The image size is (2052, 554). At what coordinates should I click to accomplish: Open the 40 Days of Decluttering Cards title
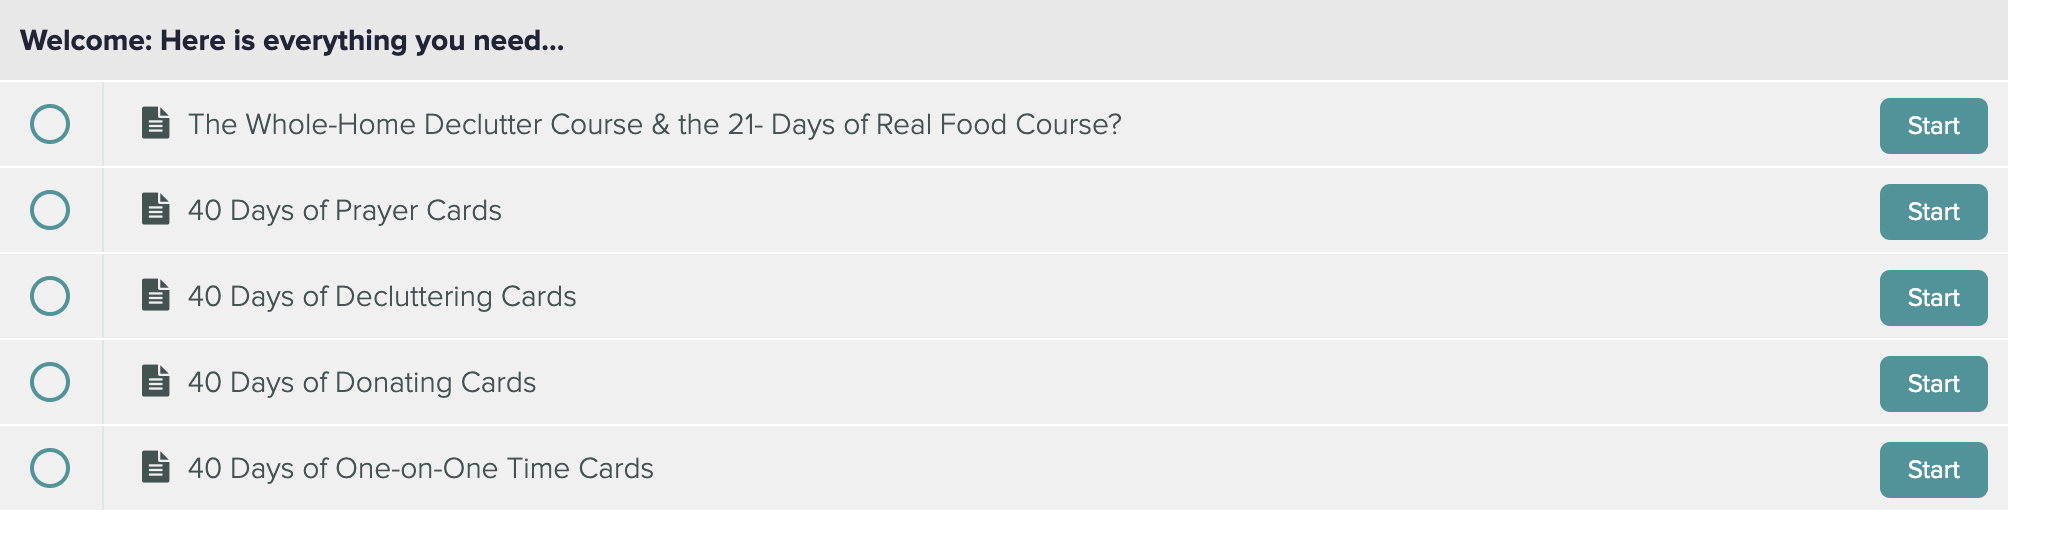[x=382, y=297]
